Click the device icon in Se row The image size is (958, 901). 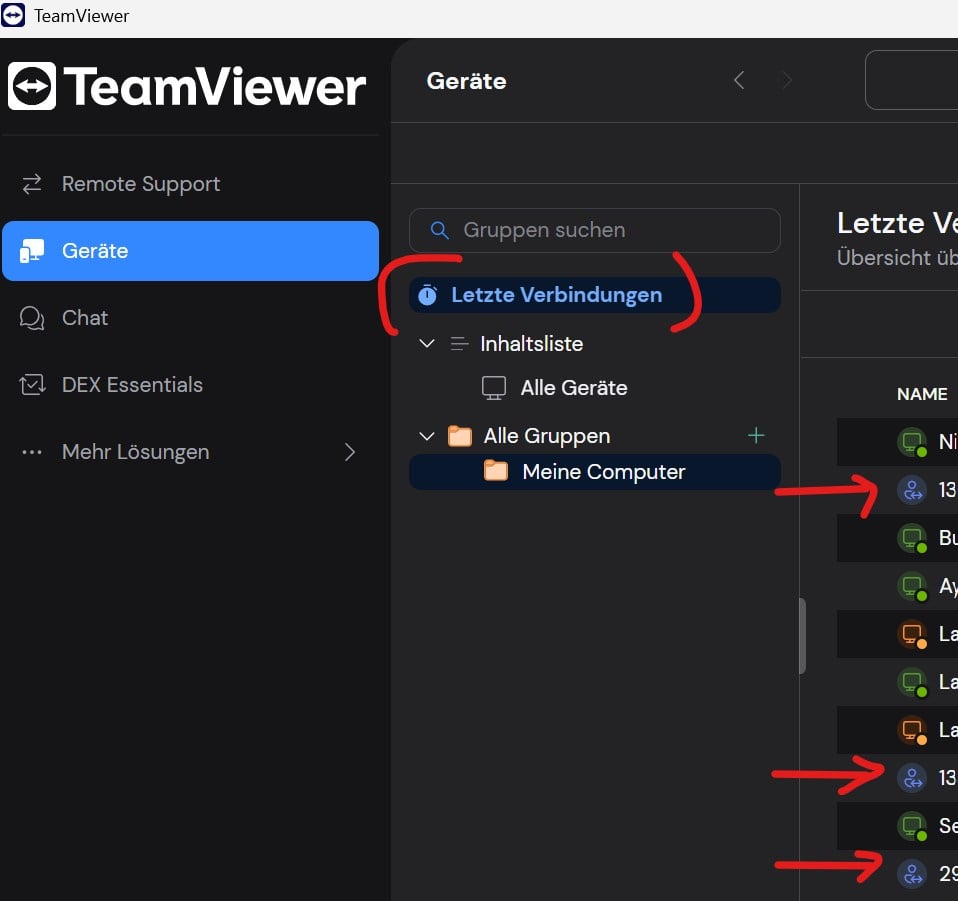tap(913, 826)
